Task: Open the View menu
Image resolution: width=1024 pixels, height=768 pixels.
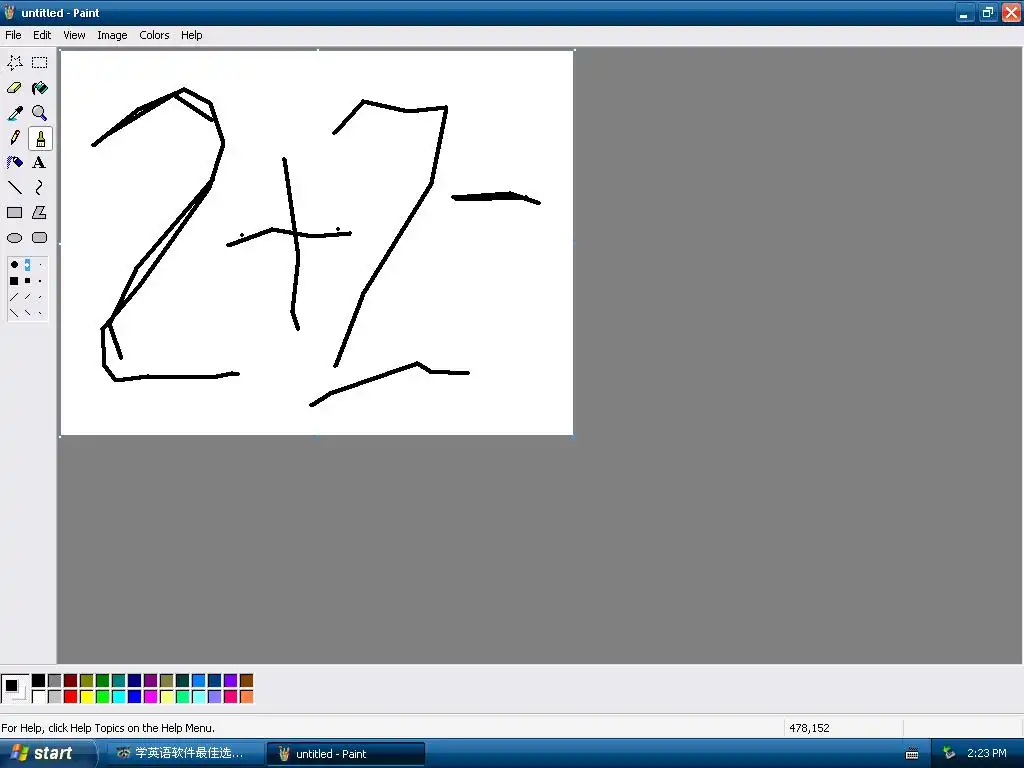Action: click(74, 35)
